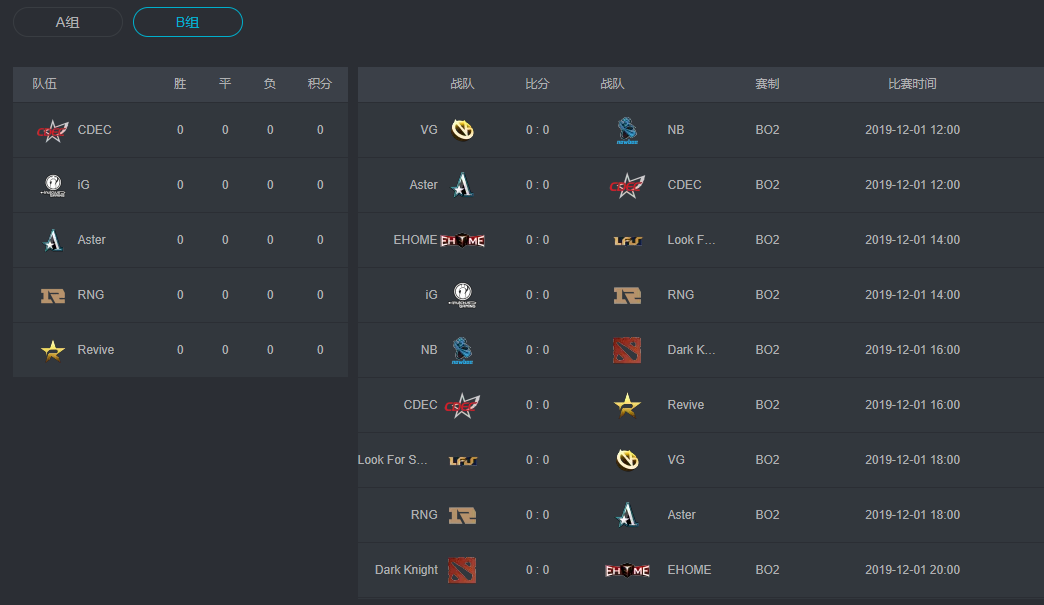Click the 积分 column header
Screen dimensions: 1044x605
point(320,84)
